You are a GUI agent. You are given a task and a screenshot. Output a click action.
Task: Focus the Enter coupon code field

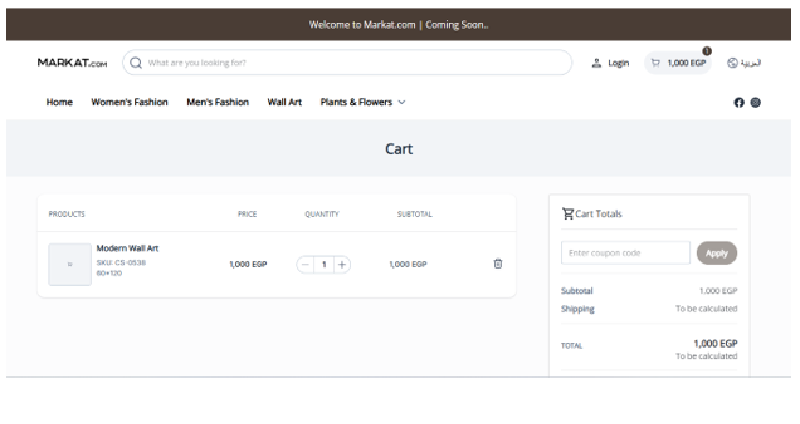625,253
